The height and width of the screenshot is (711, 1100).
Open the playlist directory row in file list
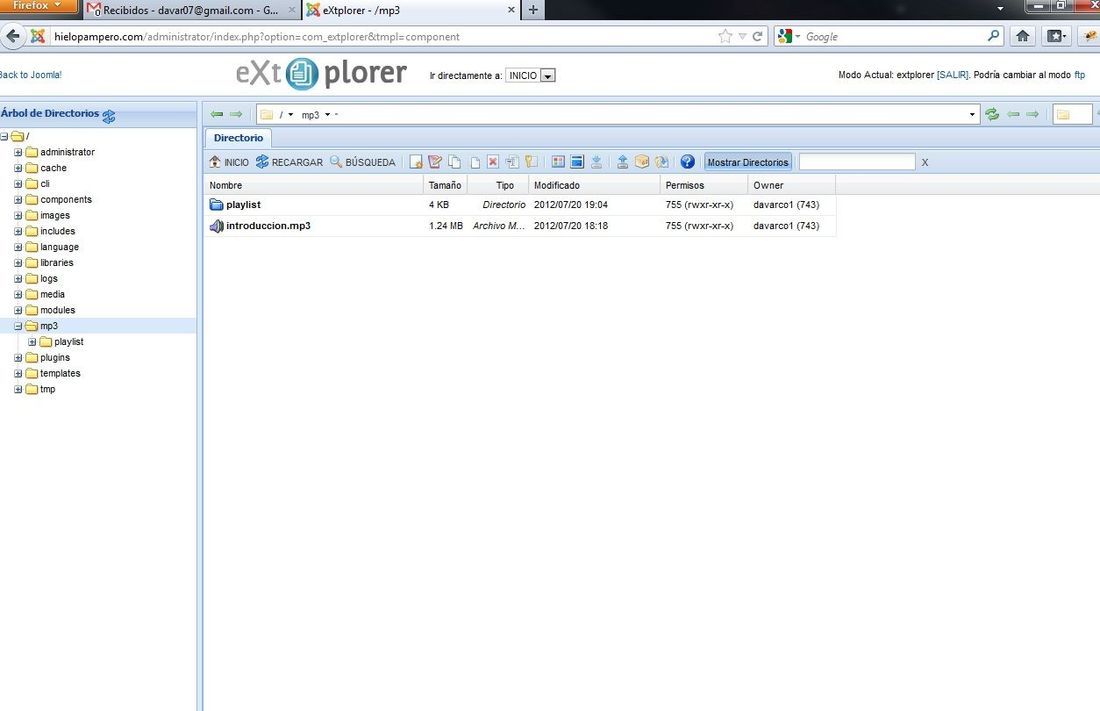[519, 205]
